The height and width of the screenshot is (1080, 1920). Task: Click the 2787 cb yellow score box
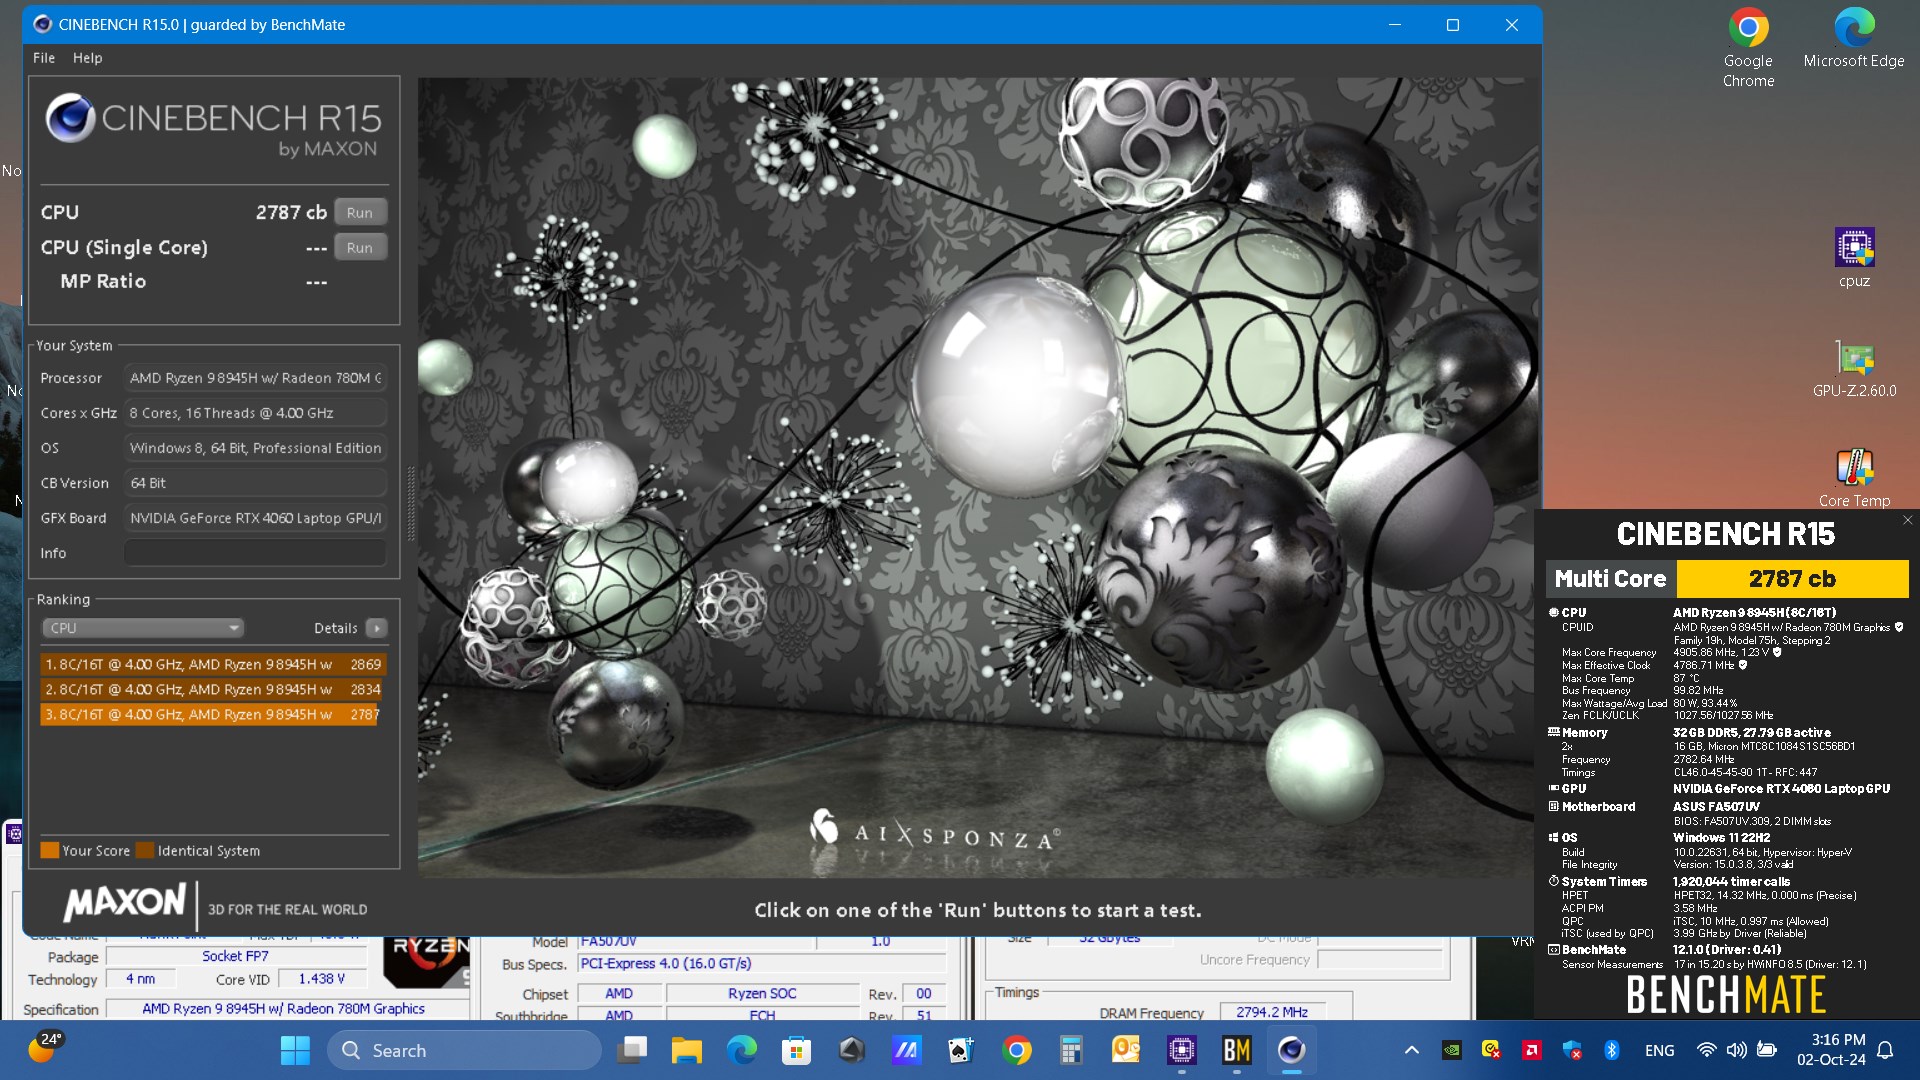point(1792,579)
